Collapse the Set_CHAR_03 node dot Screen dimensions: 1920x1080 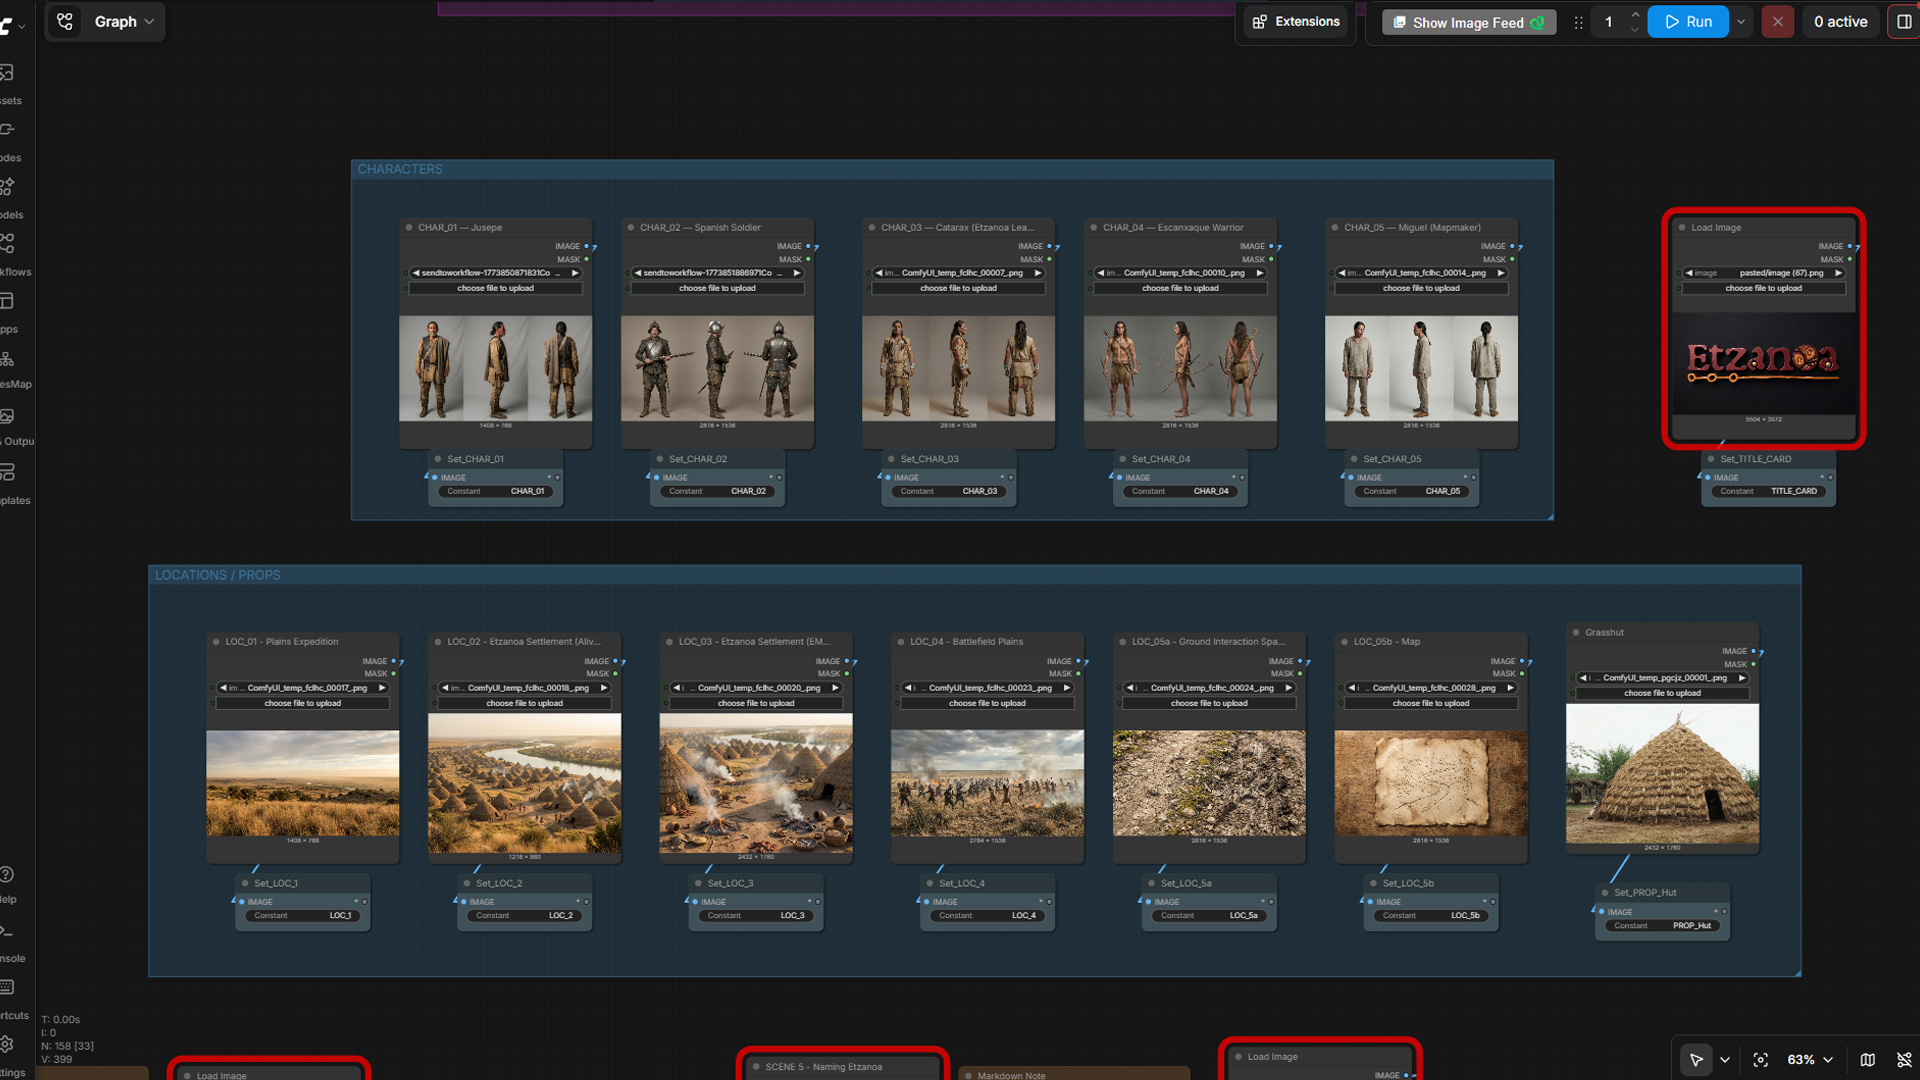click(891, 459)
